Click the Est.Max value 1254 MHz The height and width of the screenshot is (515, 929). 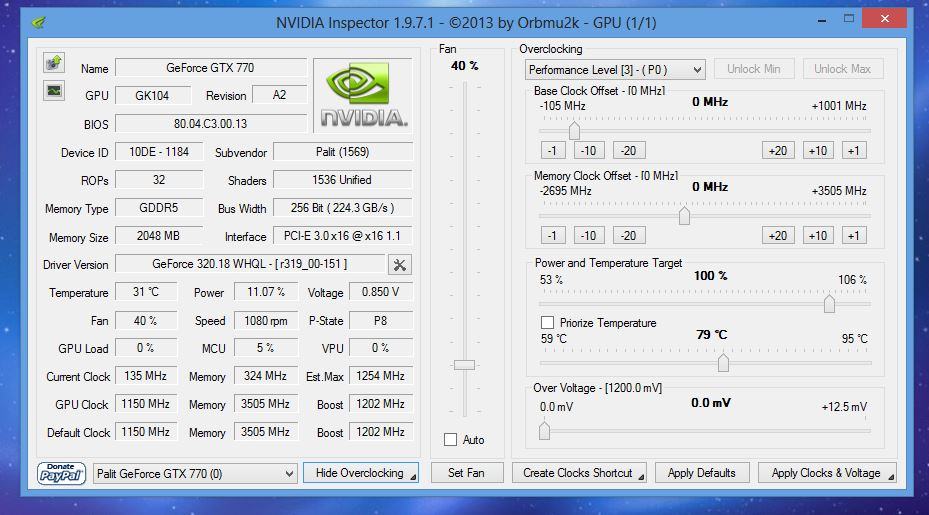coord(381,376)
